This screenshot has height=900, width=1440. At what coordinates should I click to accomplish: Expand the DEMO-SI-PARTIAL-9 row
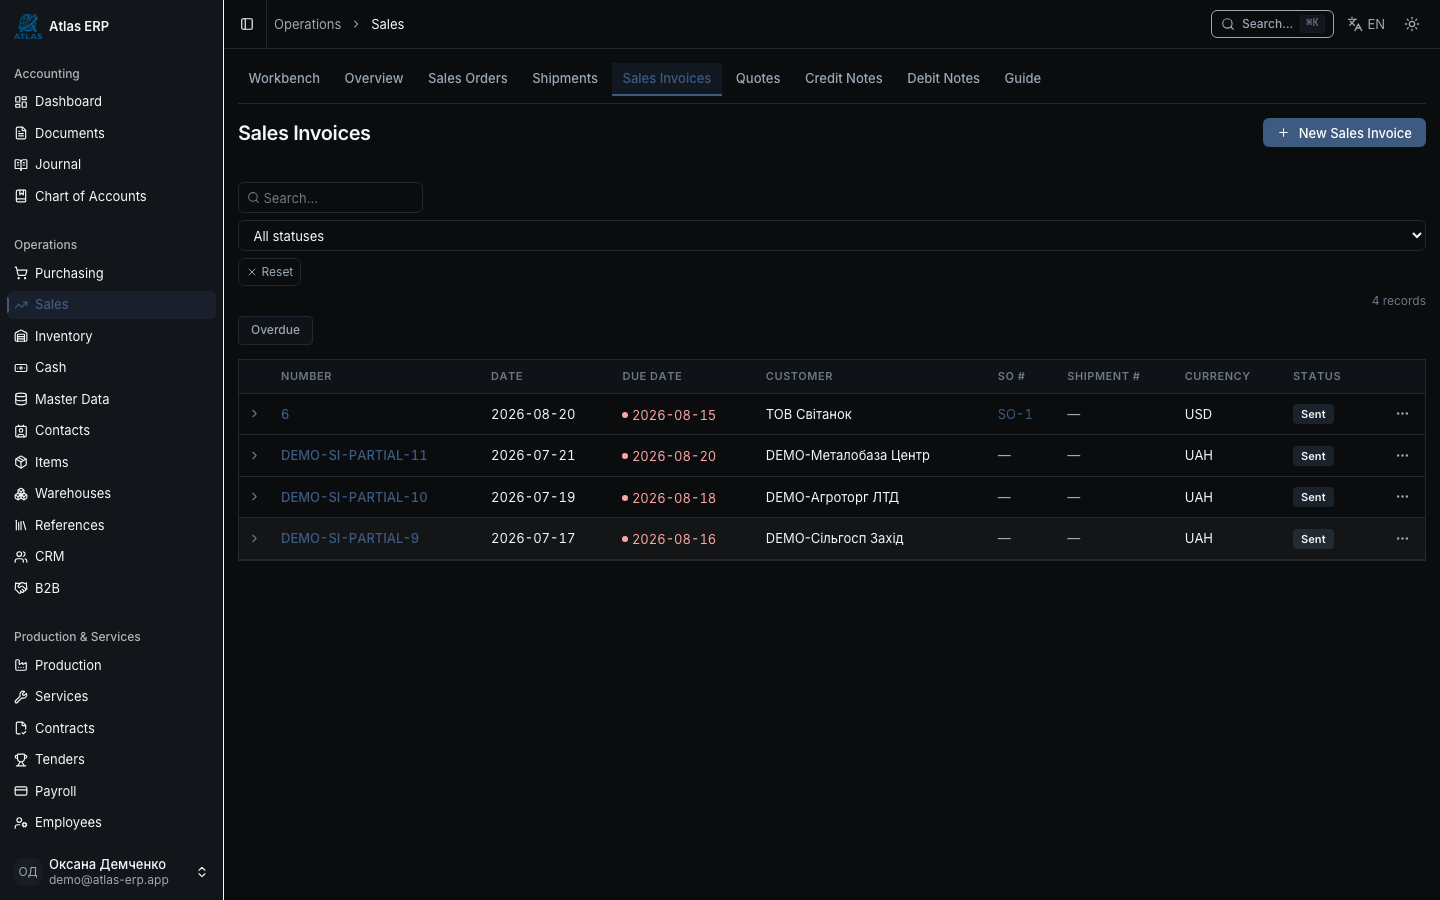click(x=254, y=539)
